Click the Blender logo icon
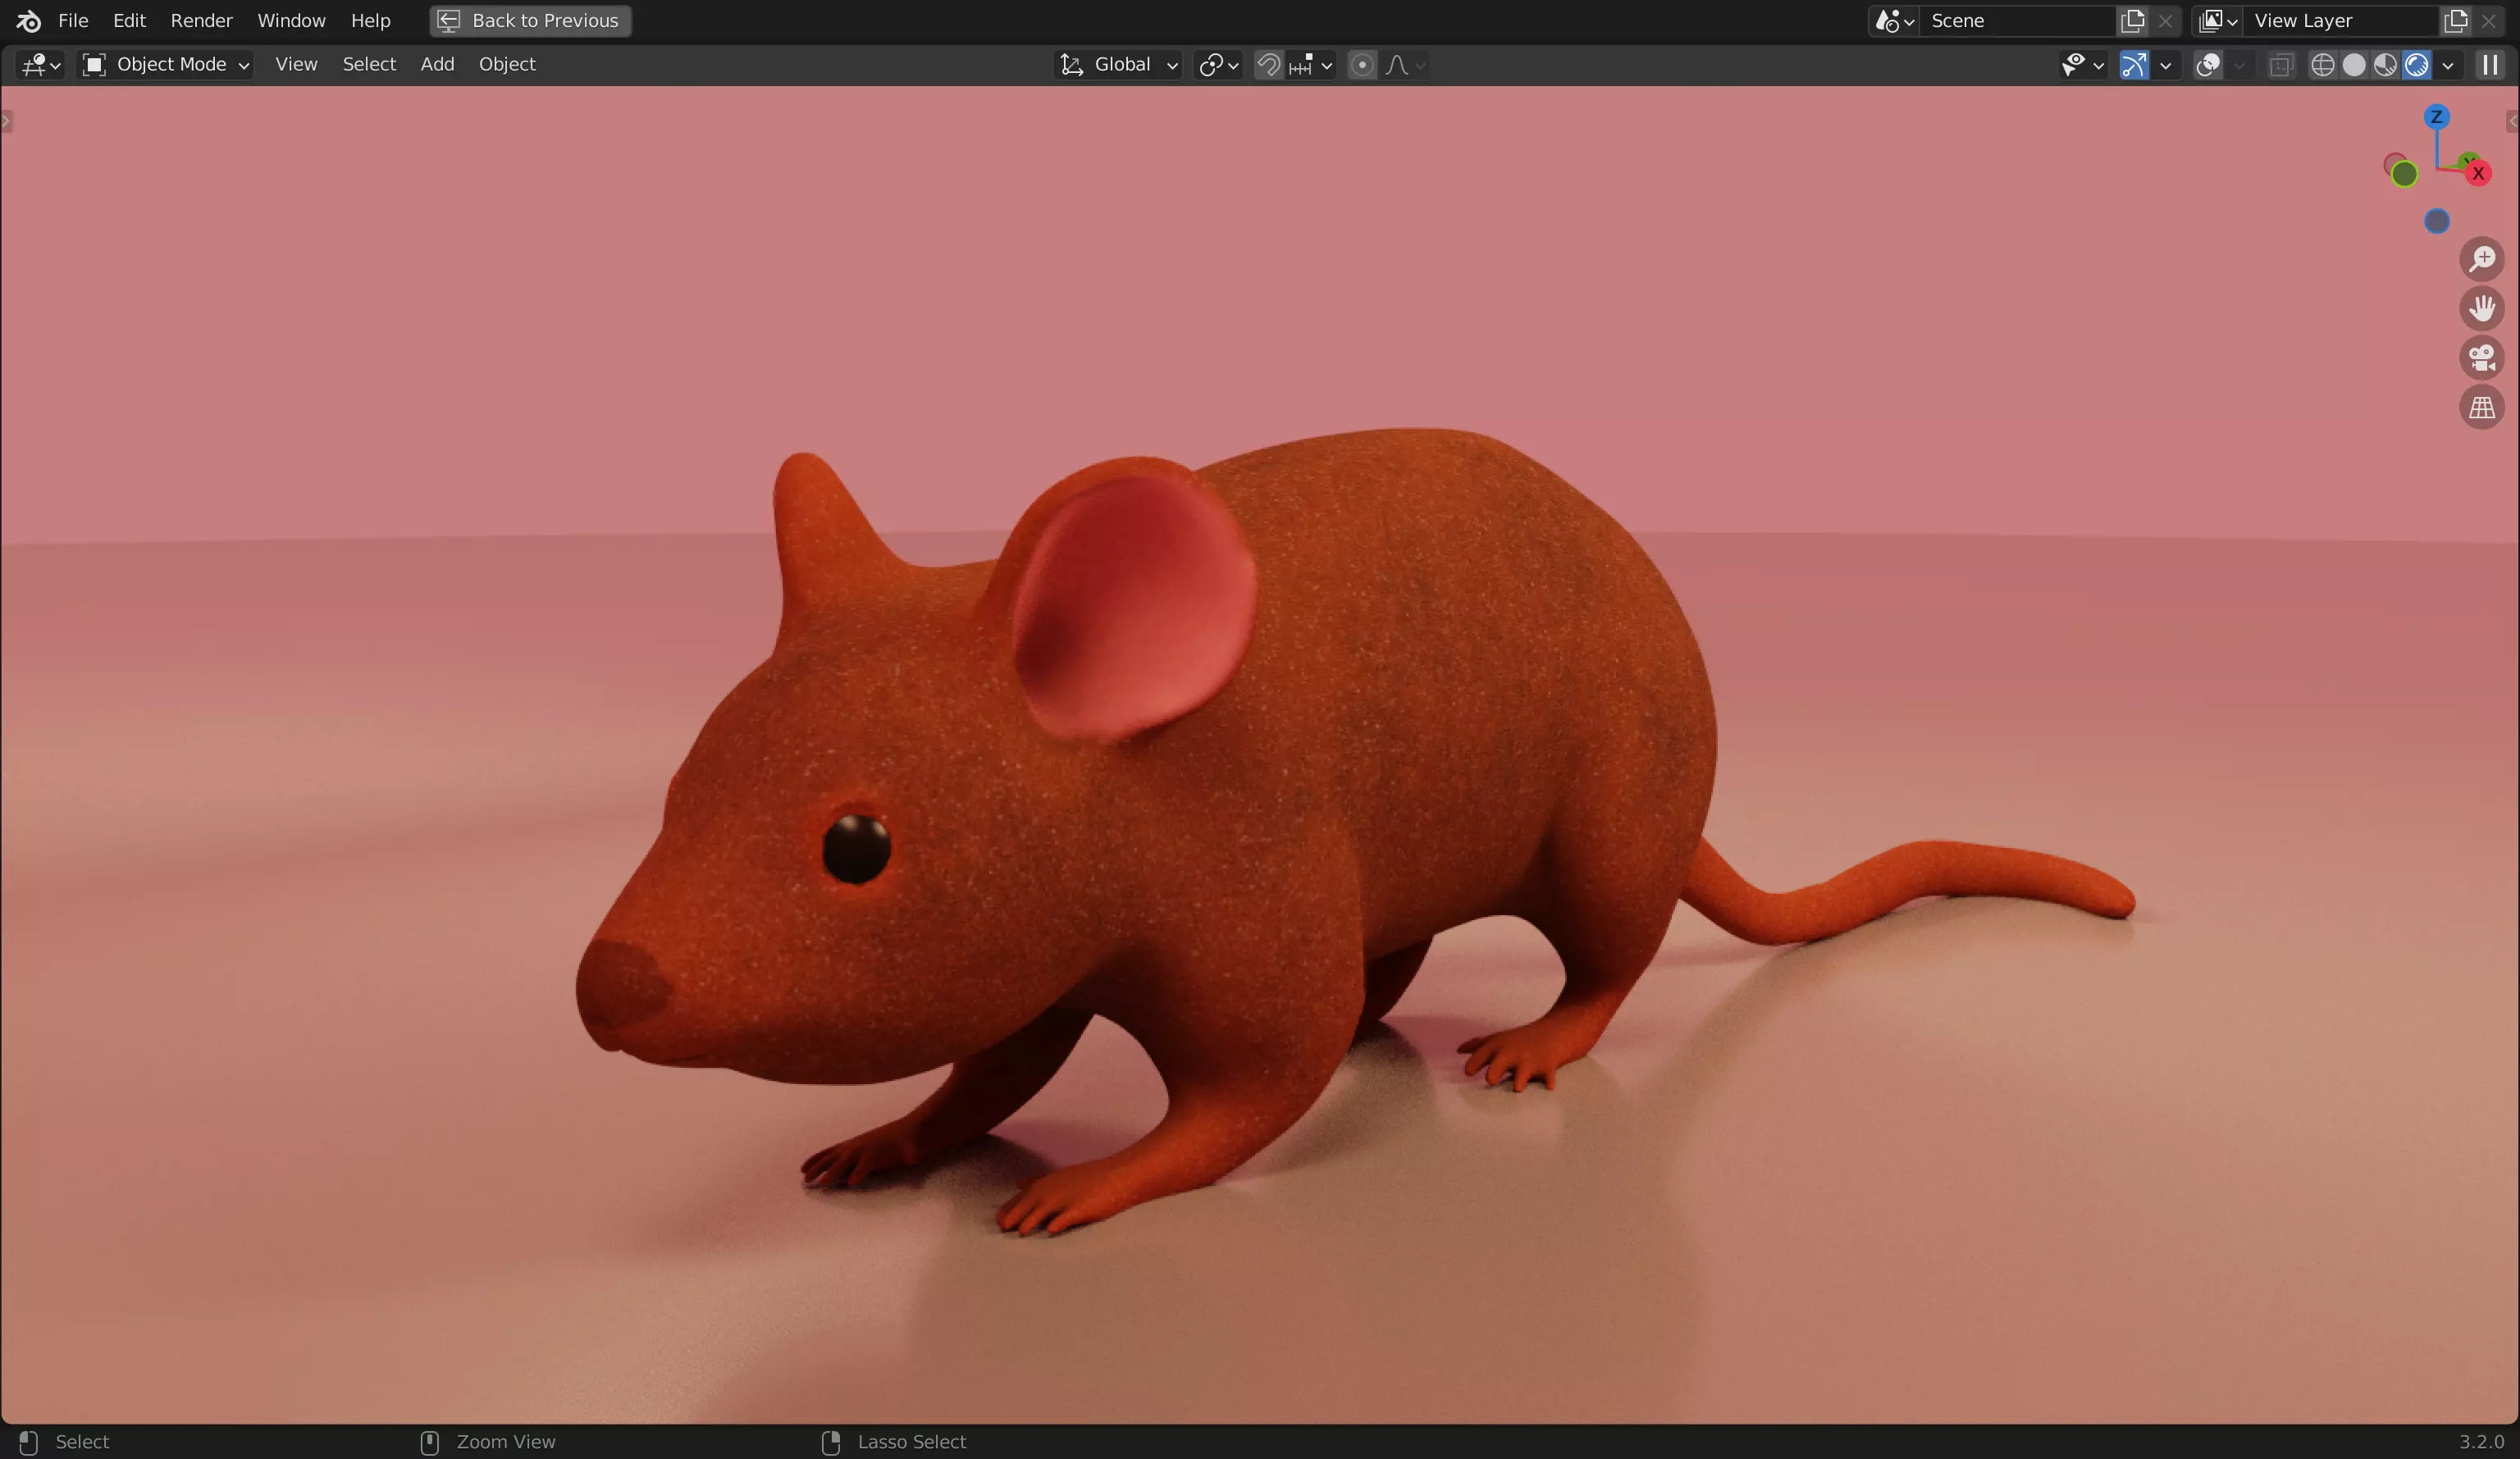 [28, 20]
